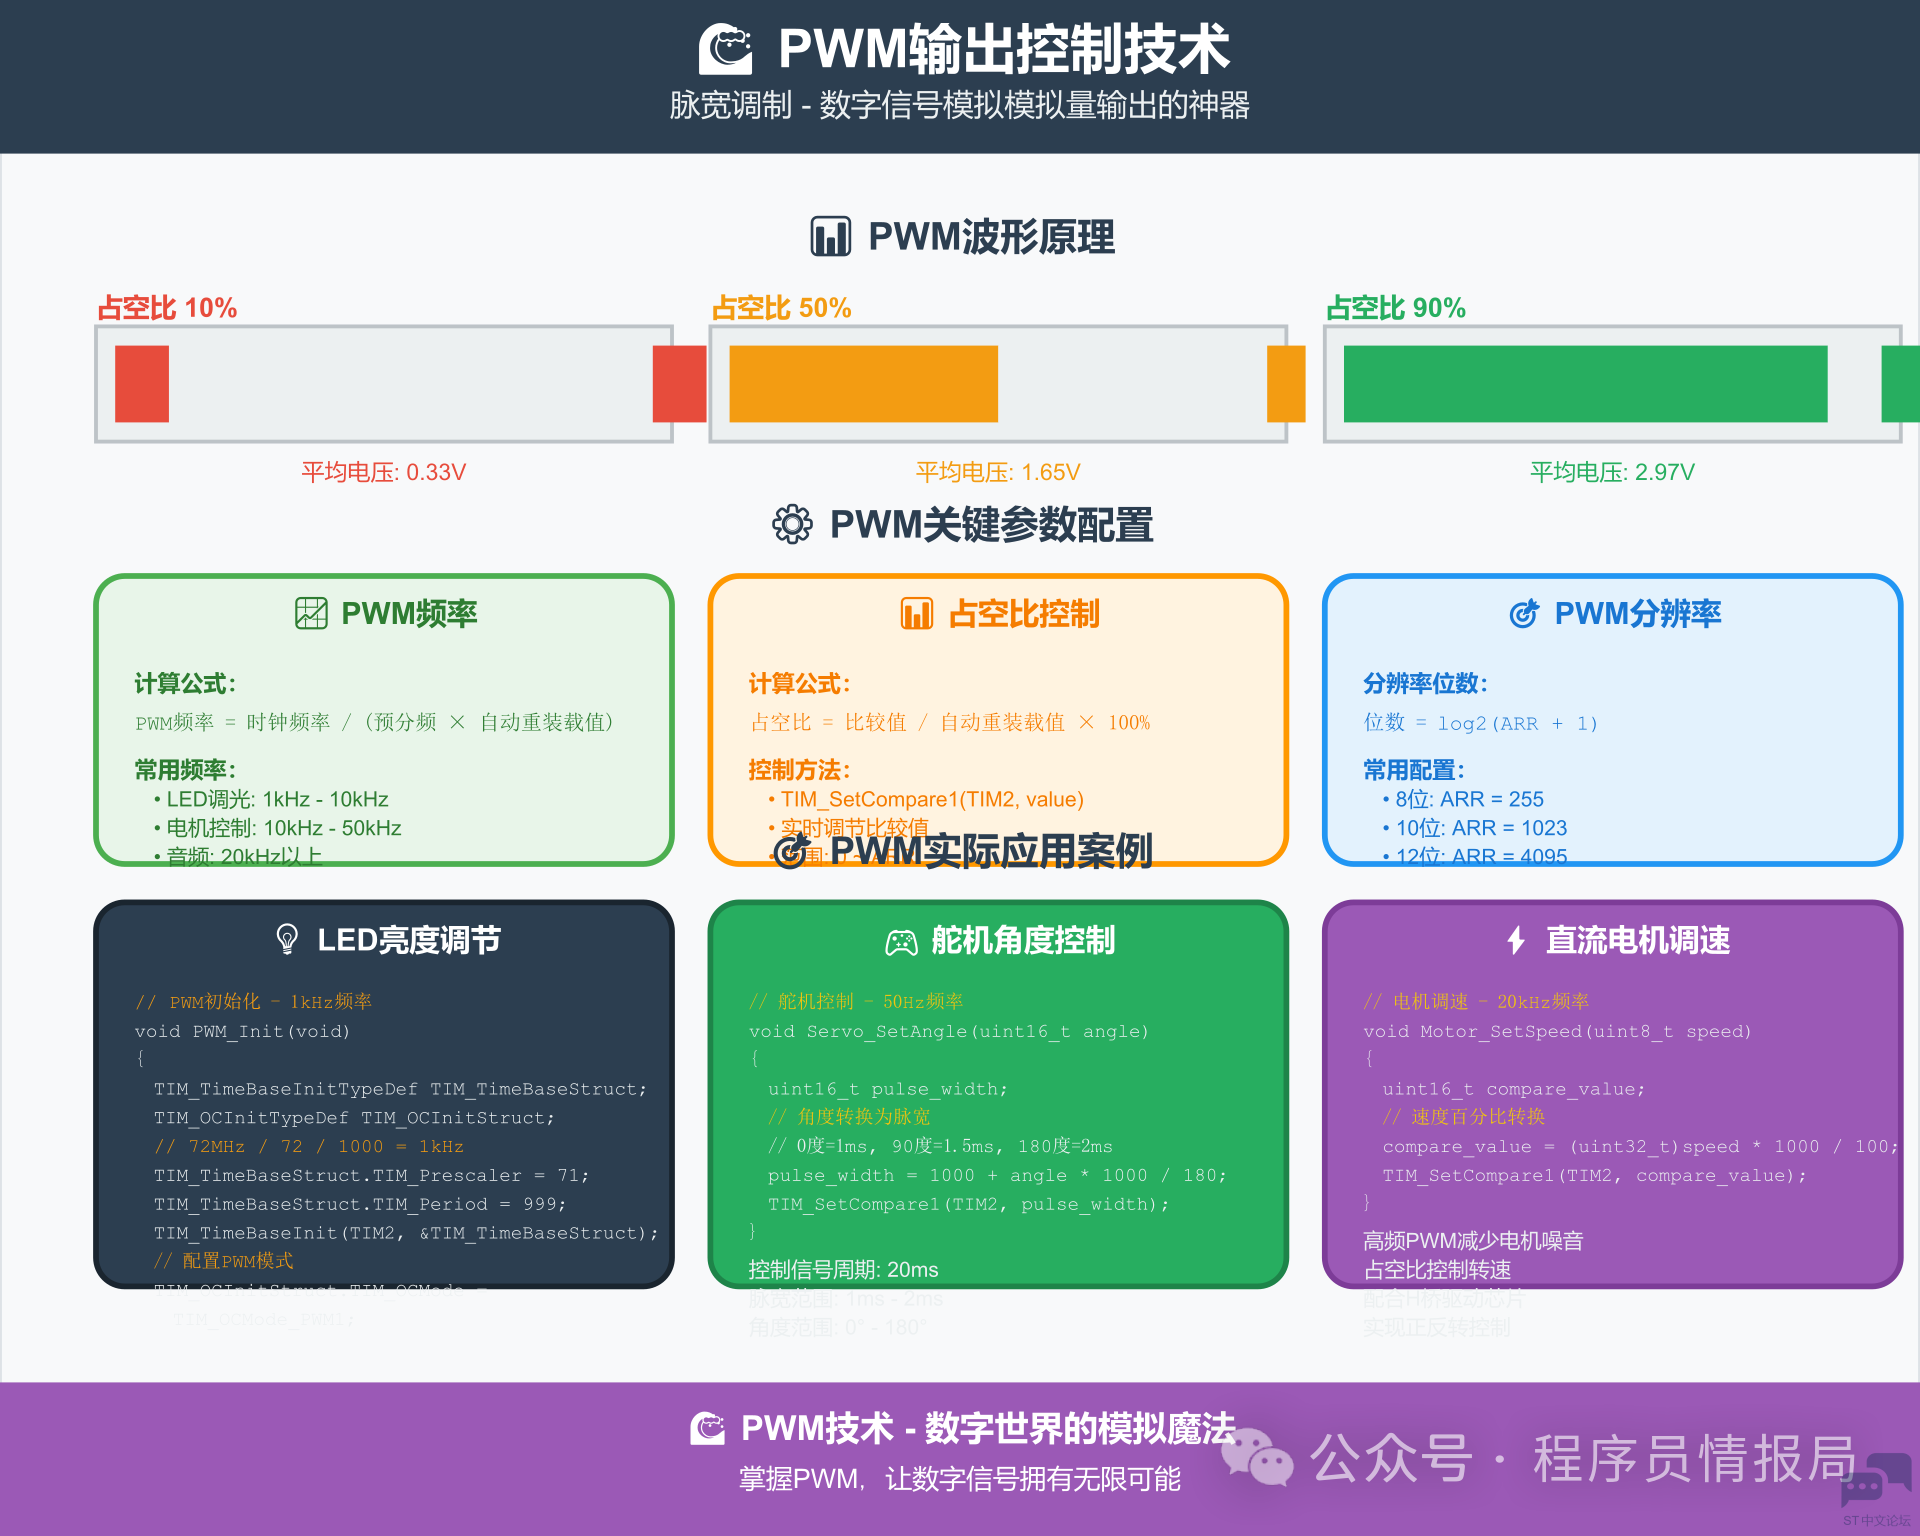This screenshot has height=1536, width=1920.
Task: Click the red 10% duty cycle pulse block
Action: pyautogui.click(x=142, y=384)
